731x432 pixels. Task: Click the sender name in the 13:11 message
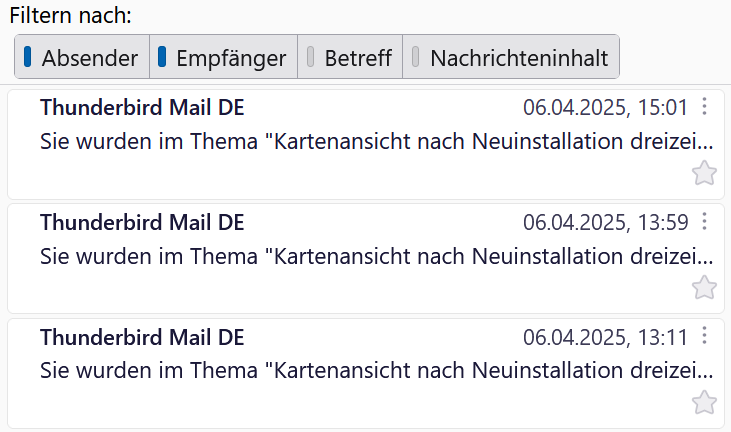click(142, 337)
